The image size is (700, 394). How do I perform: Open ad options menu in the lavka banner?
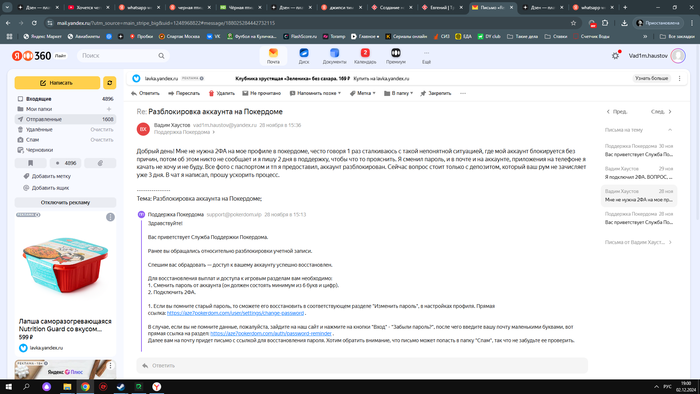click(679, 78)
